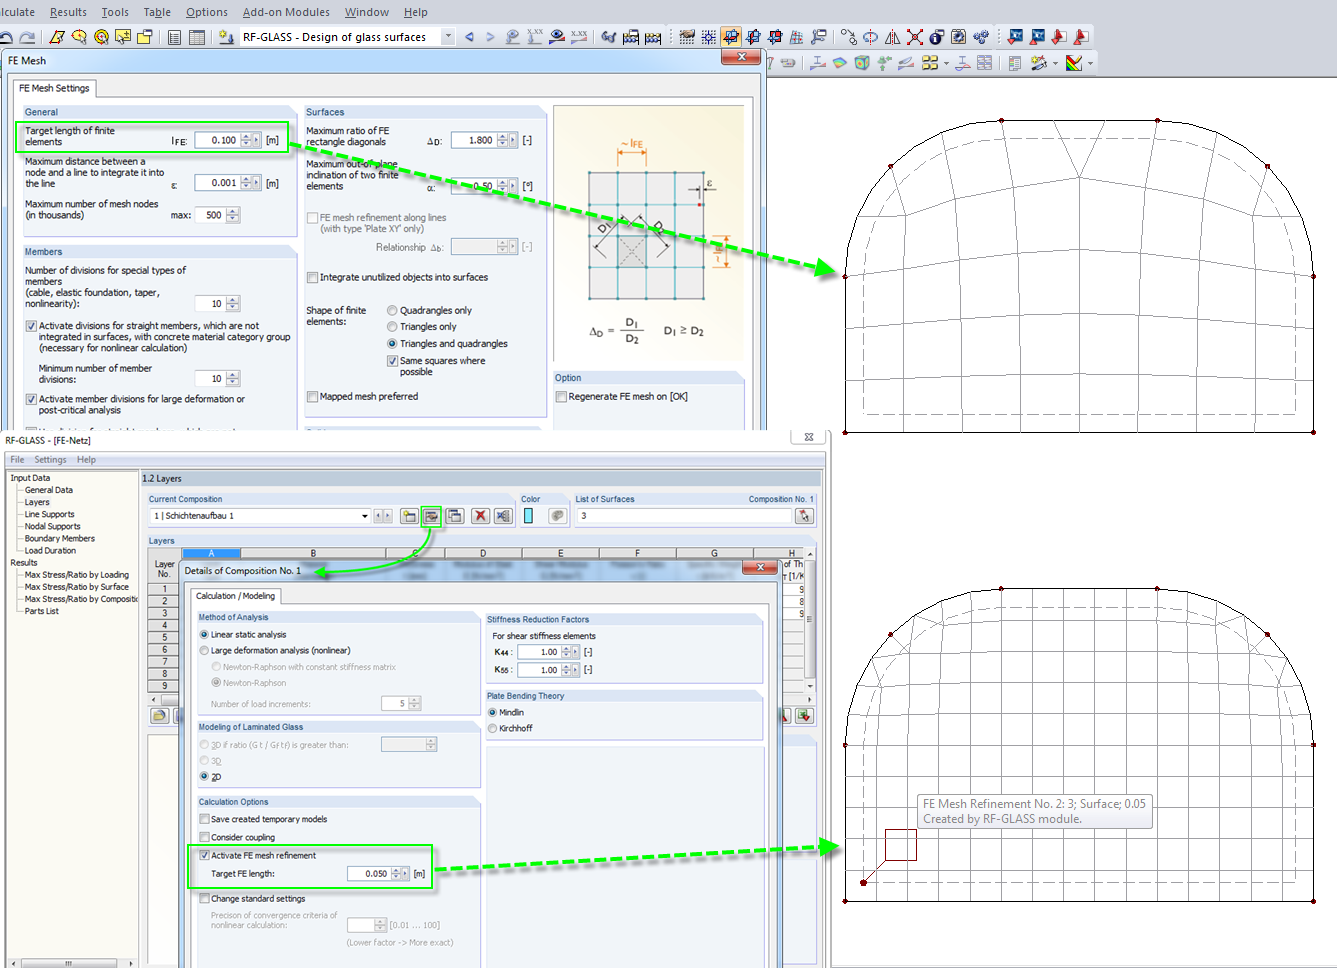Open the Add-on Modules menu
Image resolution: width=1337 pixels, height=968 pixels.
(x=286, y=12)
